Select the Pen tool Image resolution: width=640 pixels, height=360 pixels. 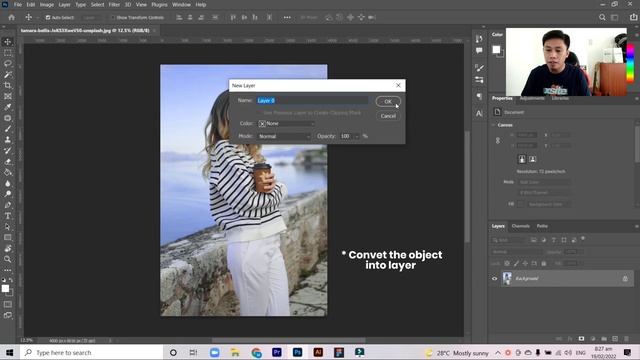(x=8, y=205)
